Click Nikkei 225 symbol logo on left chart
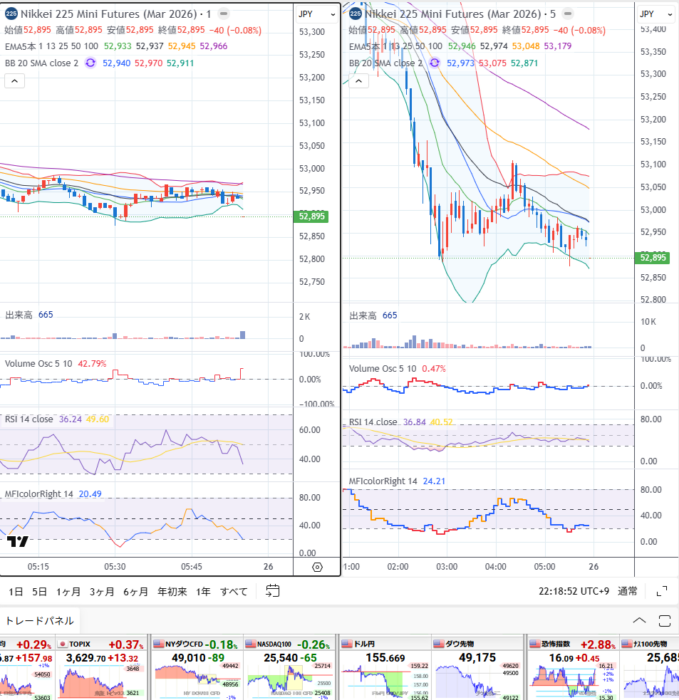This screenshot has height=700, width=679. coord(11,14)
